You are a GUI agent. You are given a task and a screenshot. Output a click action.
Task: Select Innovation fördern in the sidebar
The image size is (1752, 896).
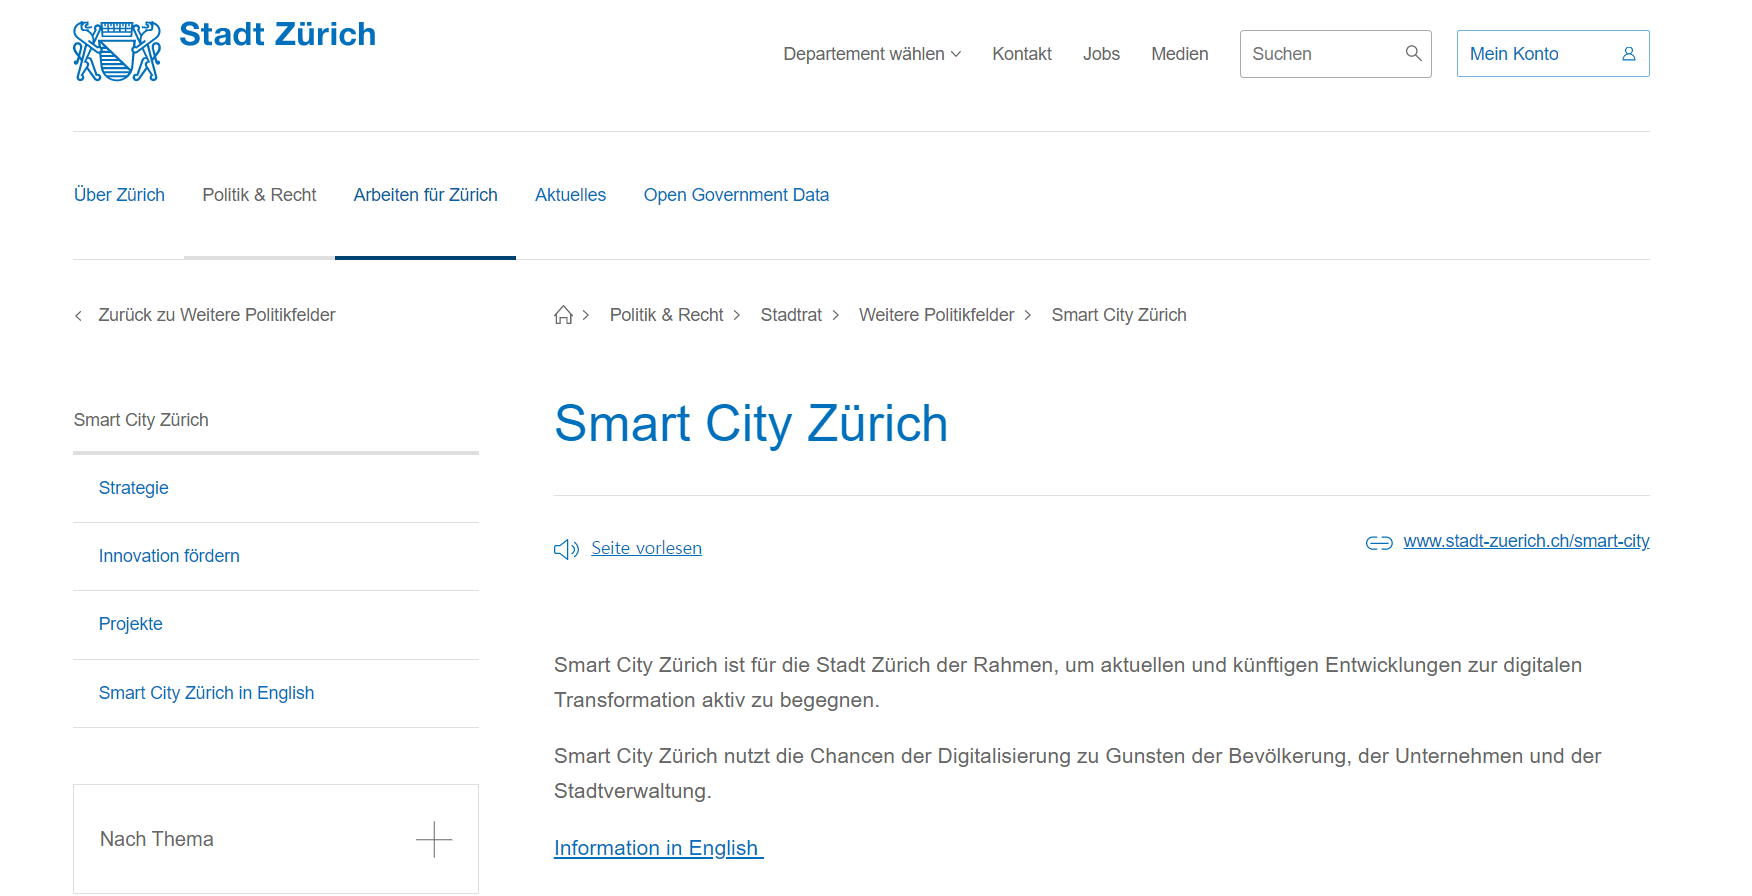pos(169,556)
